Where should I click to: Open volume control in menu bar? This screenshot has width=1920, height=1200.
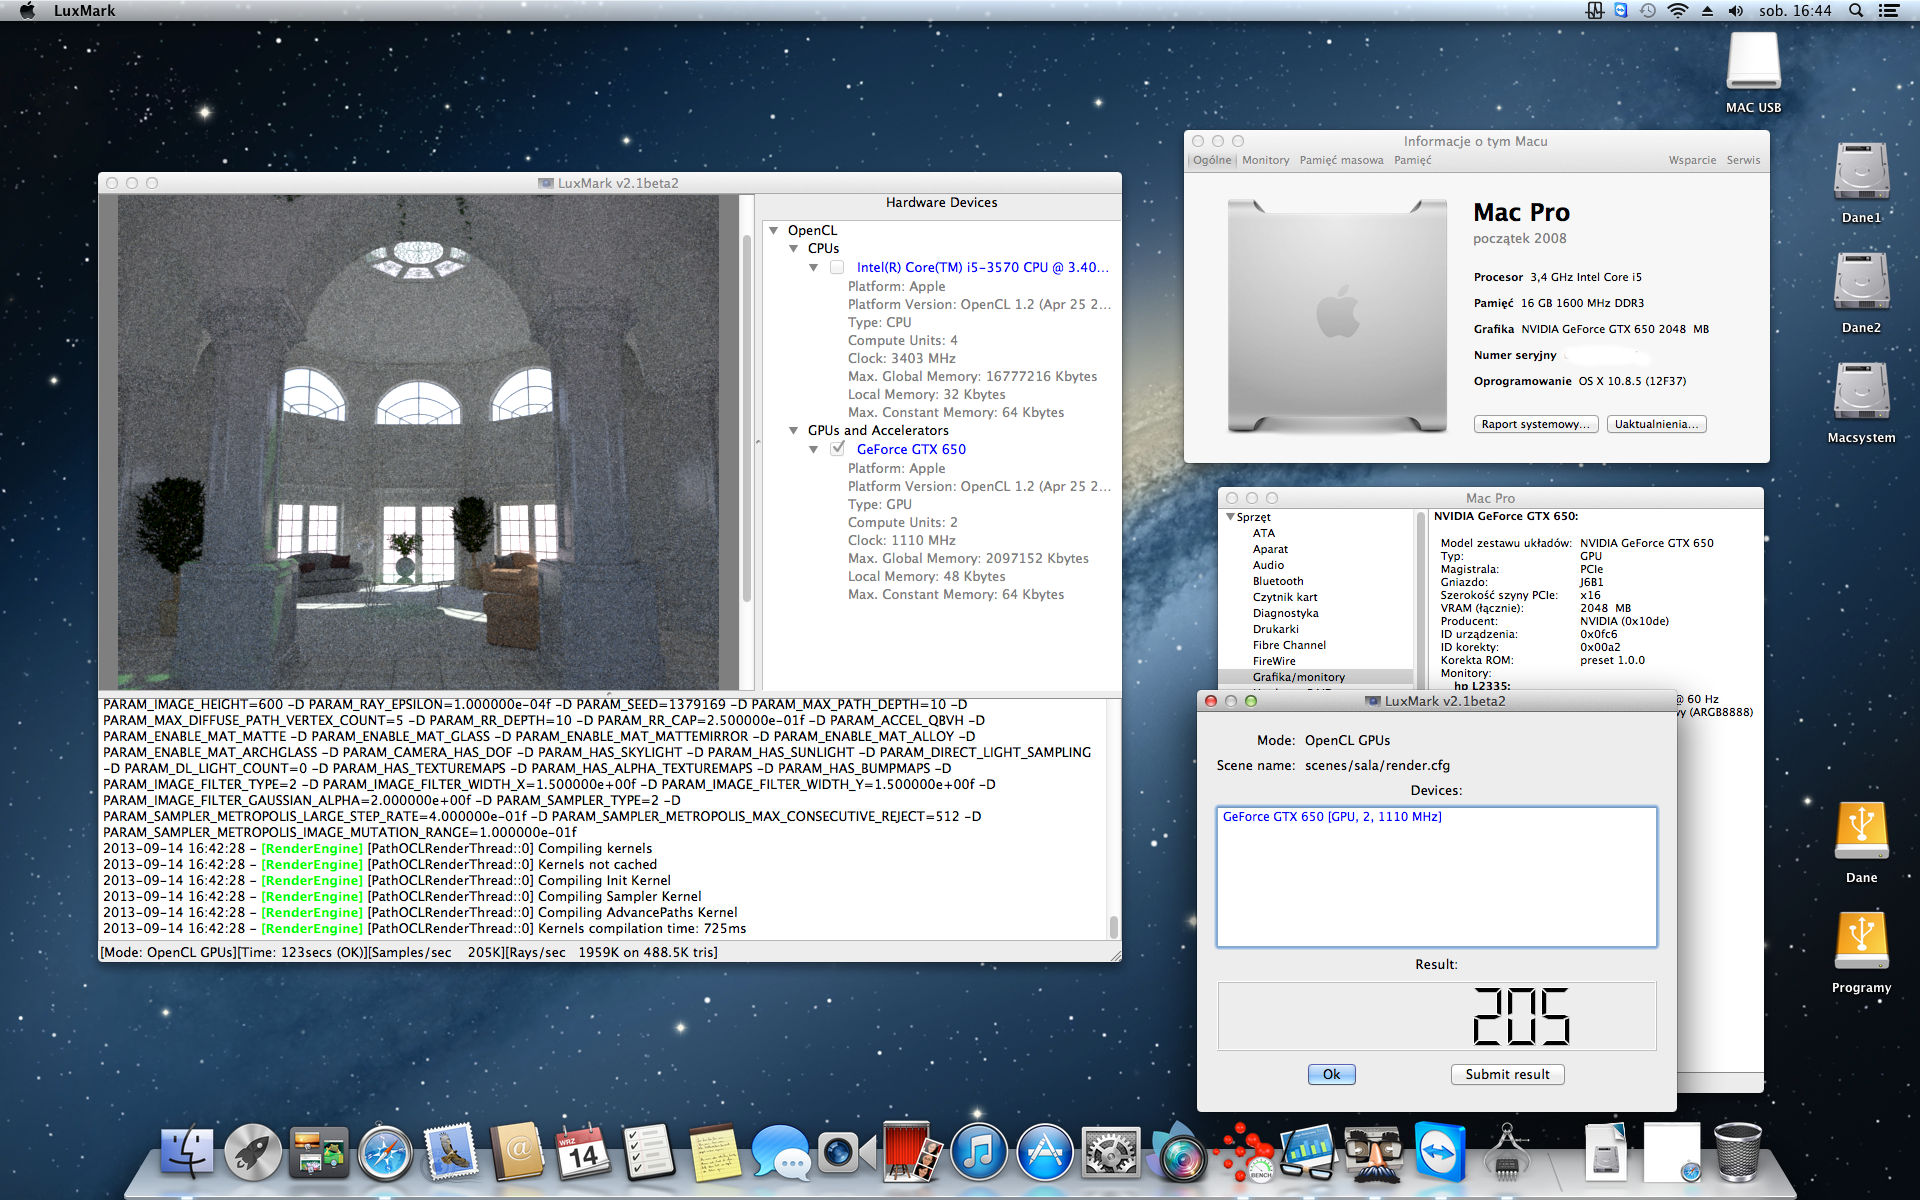click(1735, 11)
